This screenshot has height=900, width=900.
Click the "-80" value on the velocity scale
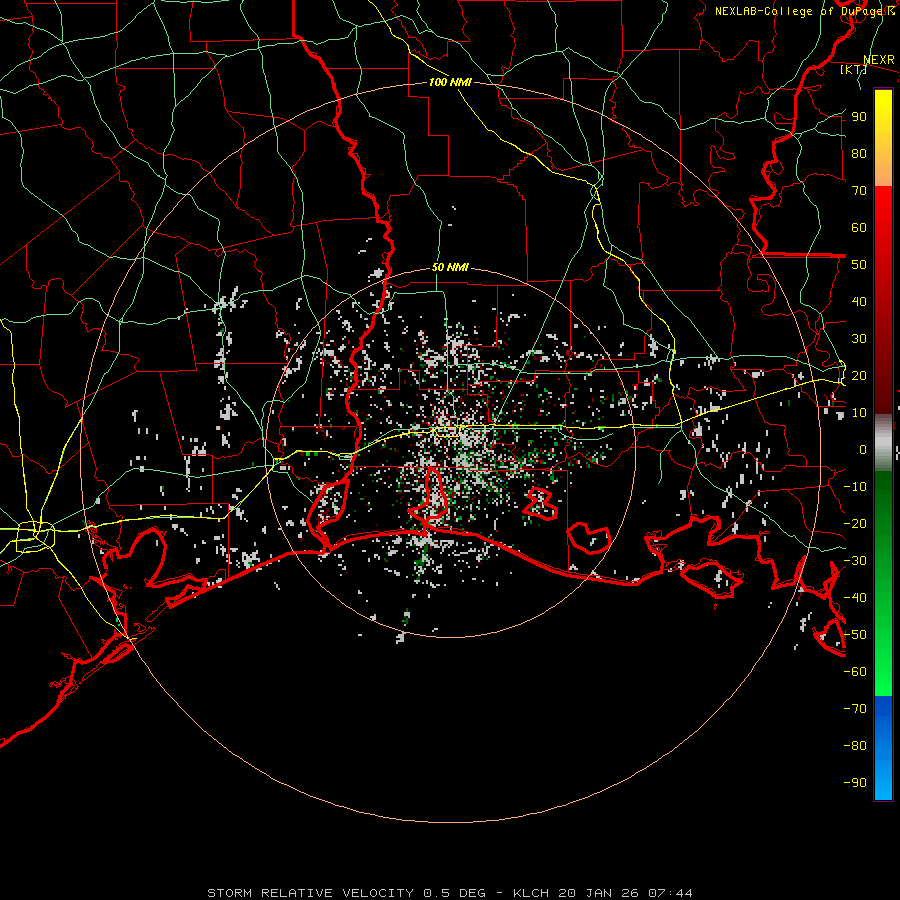[855, 746]
